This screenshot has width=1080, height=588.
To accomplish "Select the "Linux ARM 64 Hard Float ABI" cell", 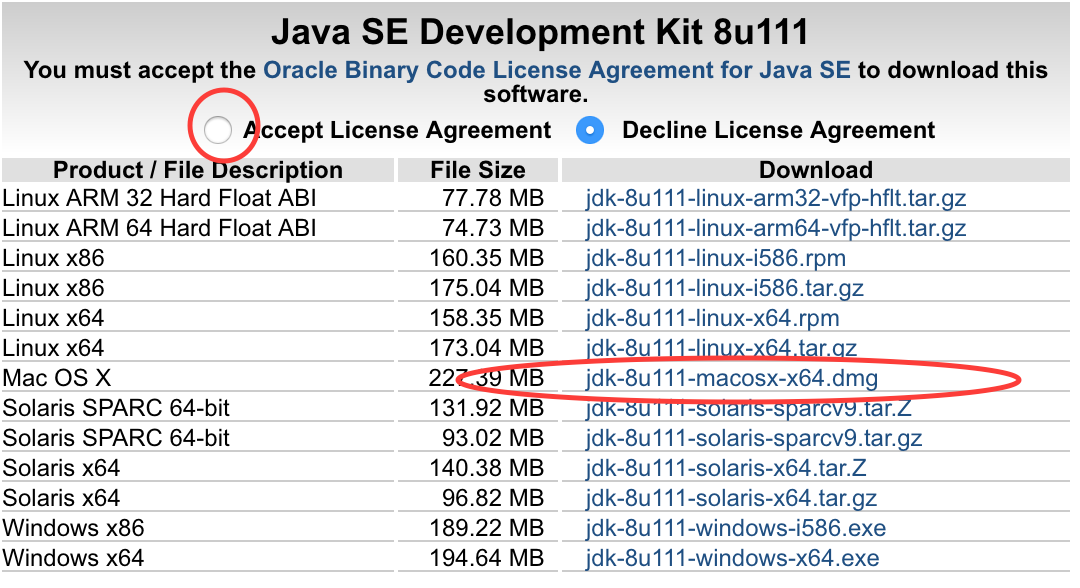I will point(198,228).
